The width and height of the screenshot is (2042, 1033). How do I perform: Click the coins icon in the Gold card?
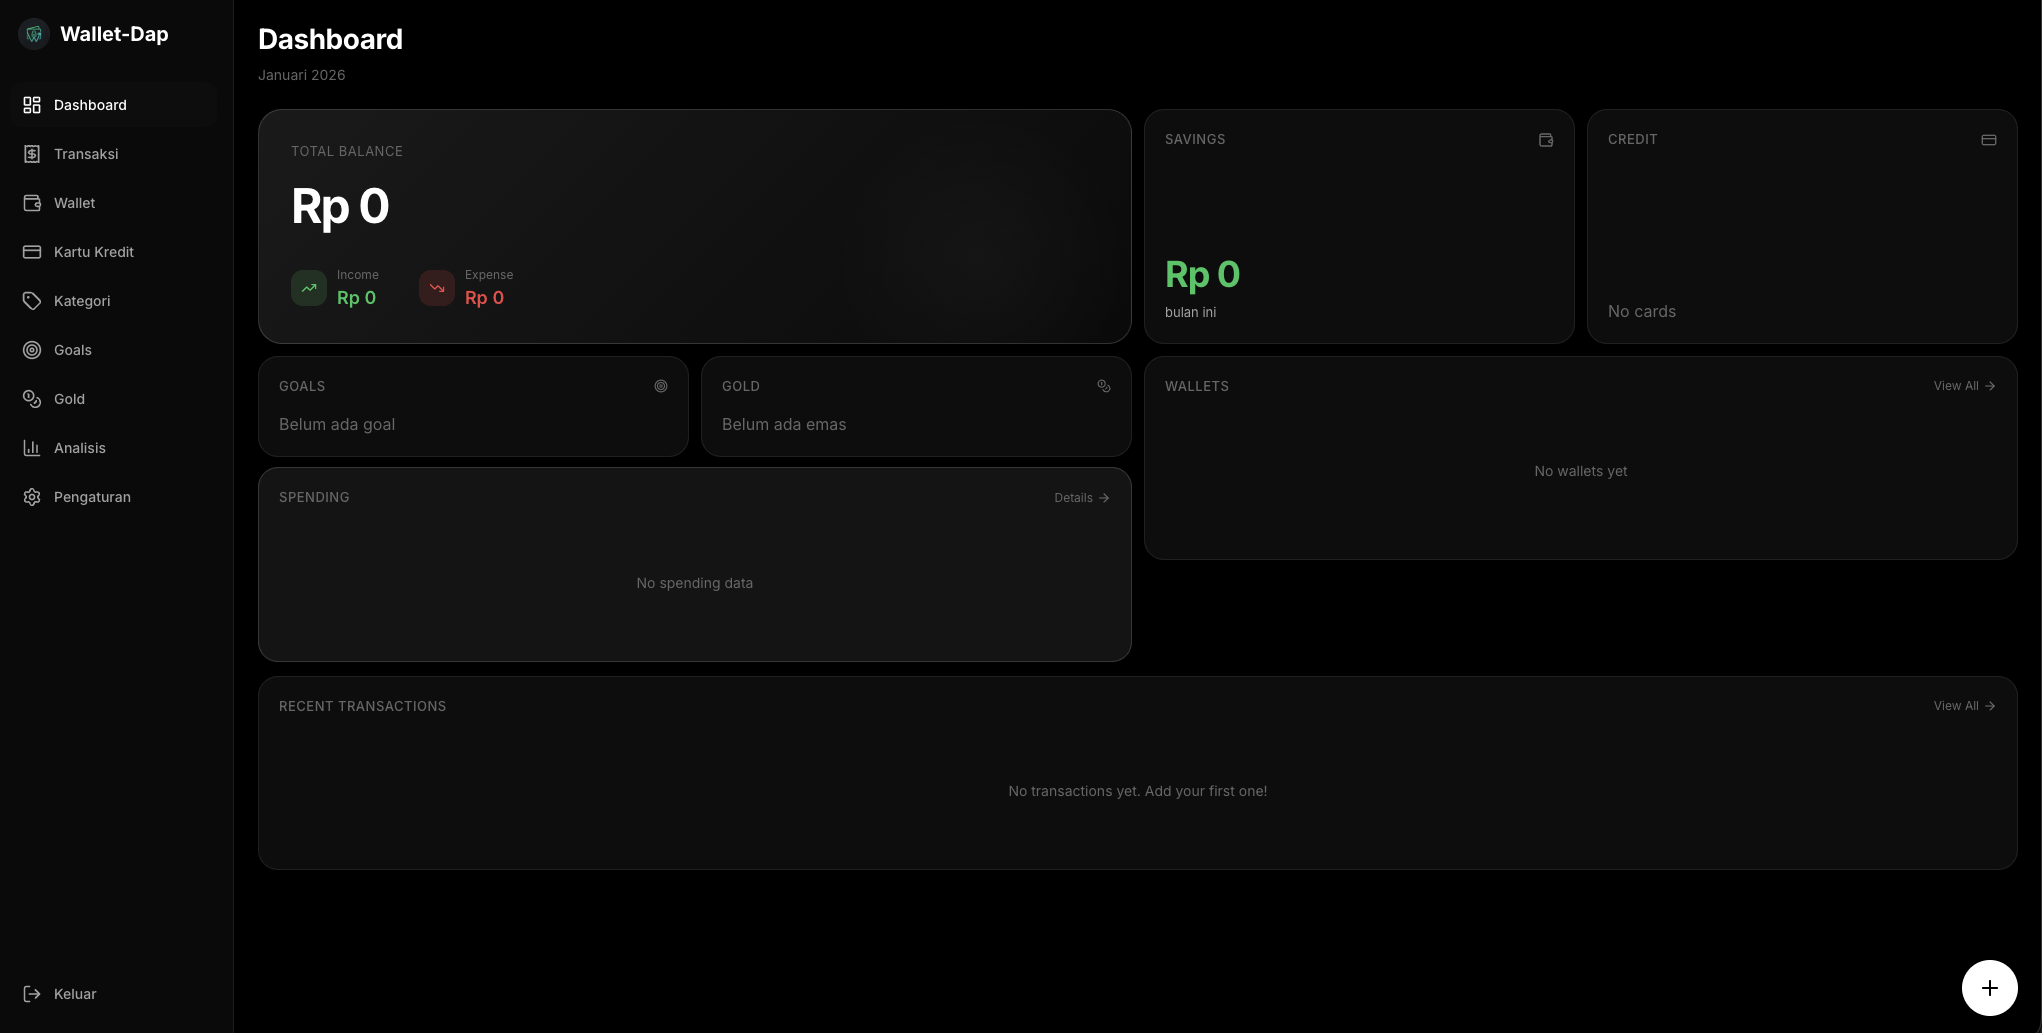1104,386
